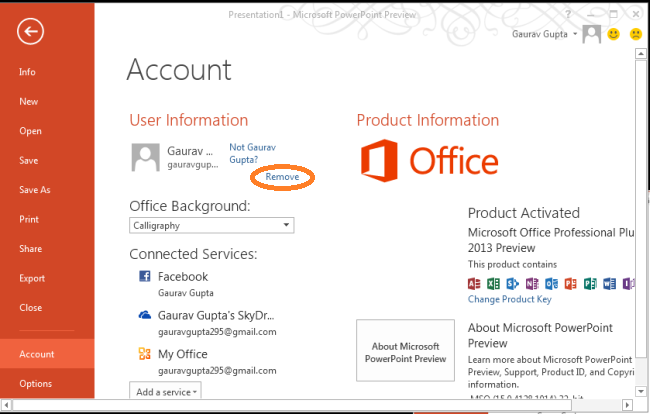
Task: Click the help question mark icon
Action: tap(568, 15)
